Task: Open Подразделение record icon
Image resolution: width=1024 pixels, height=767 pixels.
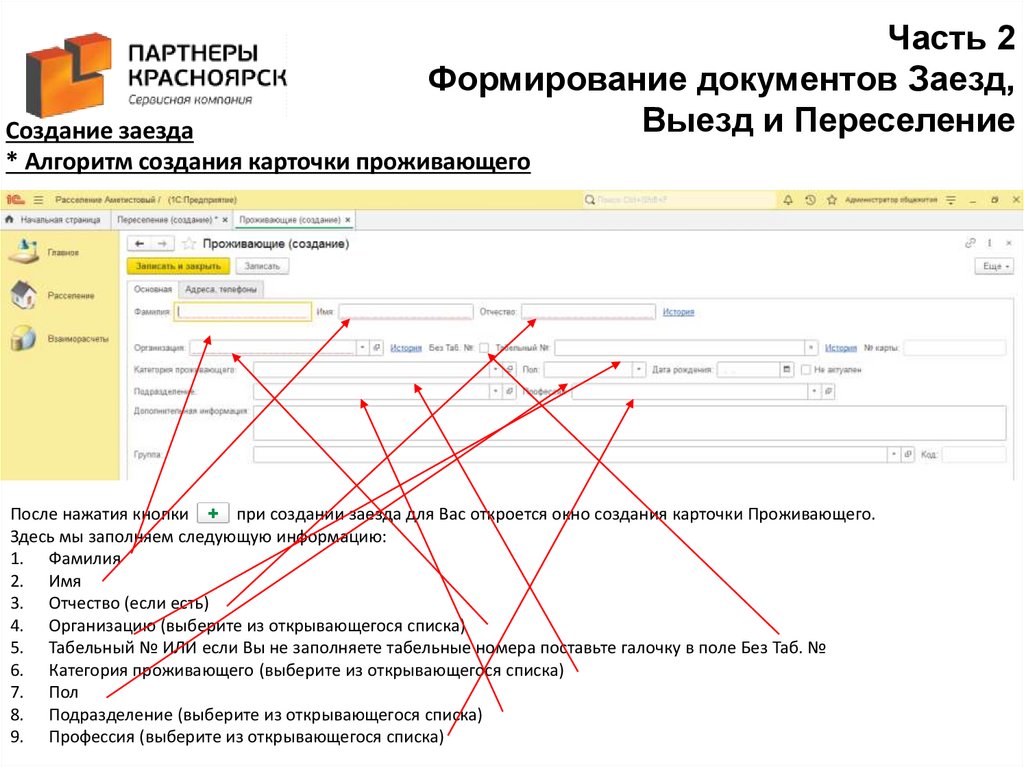Action: 509,391
